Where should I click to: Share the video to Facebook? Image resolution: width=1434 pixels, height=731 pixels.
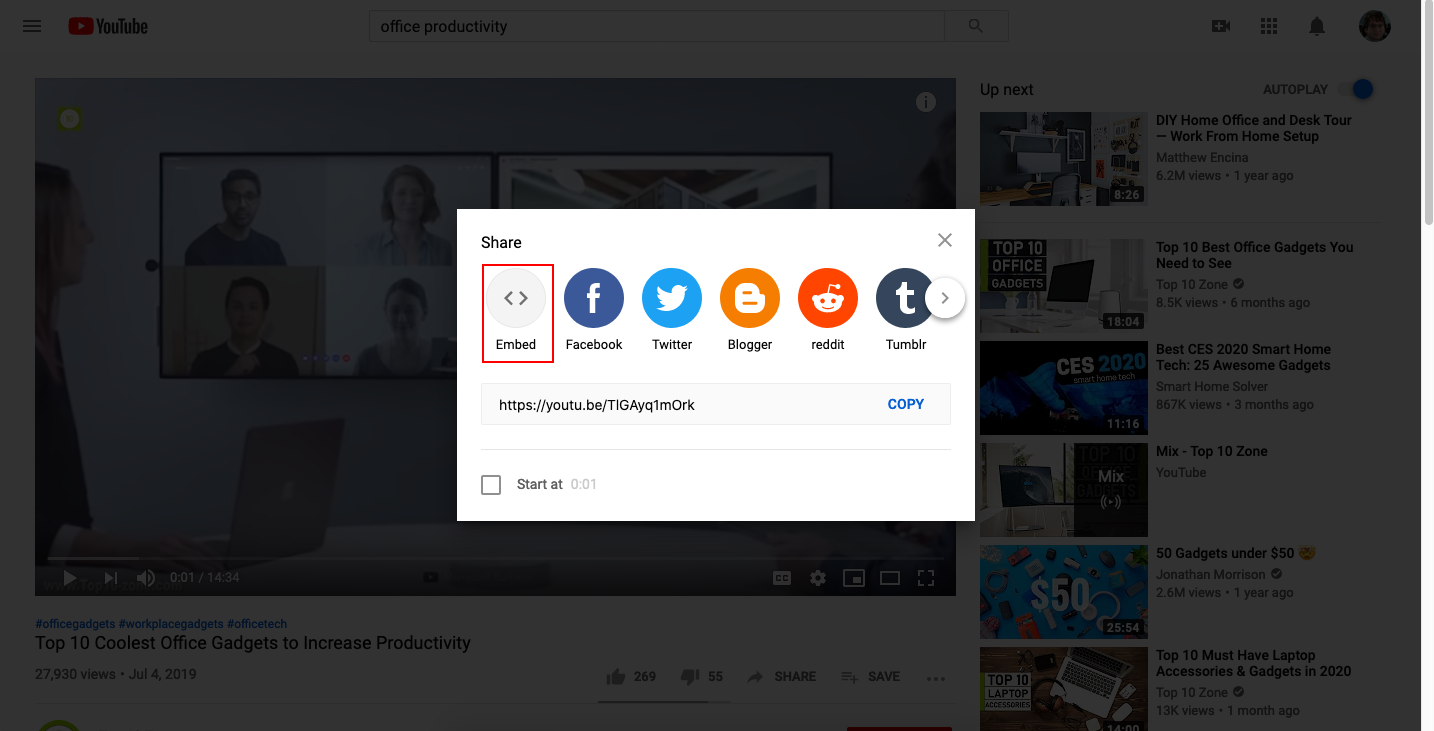[594, 310]
